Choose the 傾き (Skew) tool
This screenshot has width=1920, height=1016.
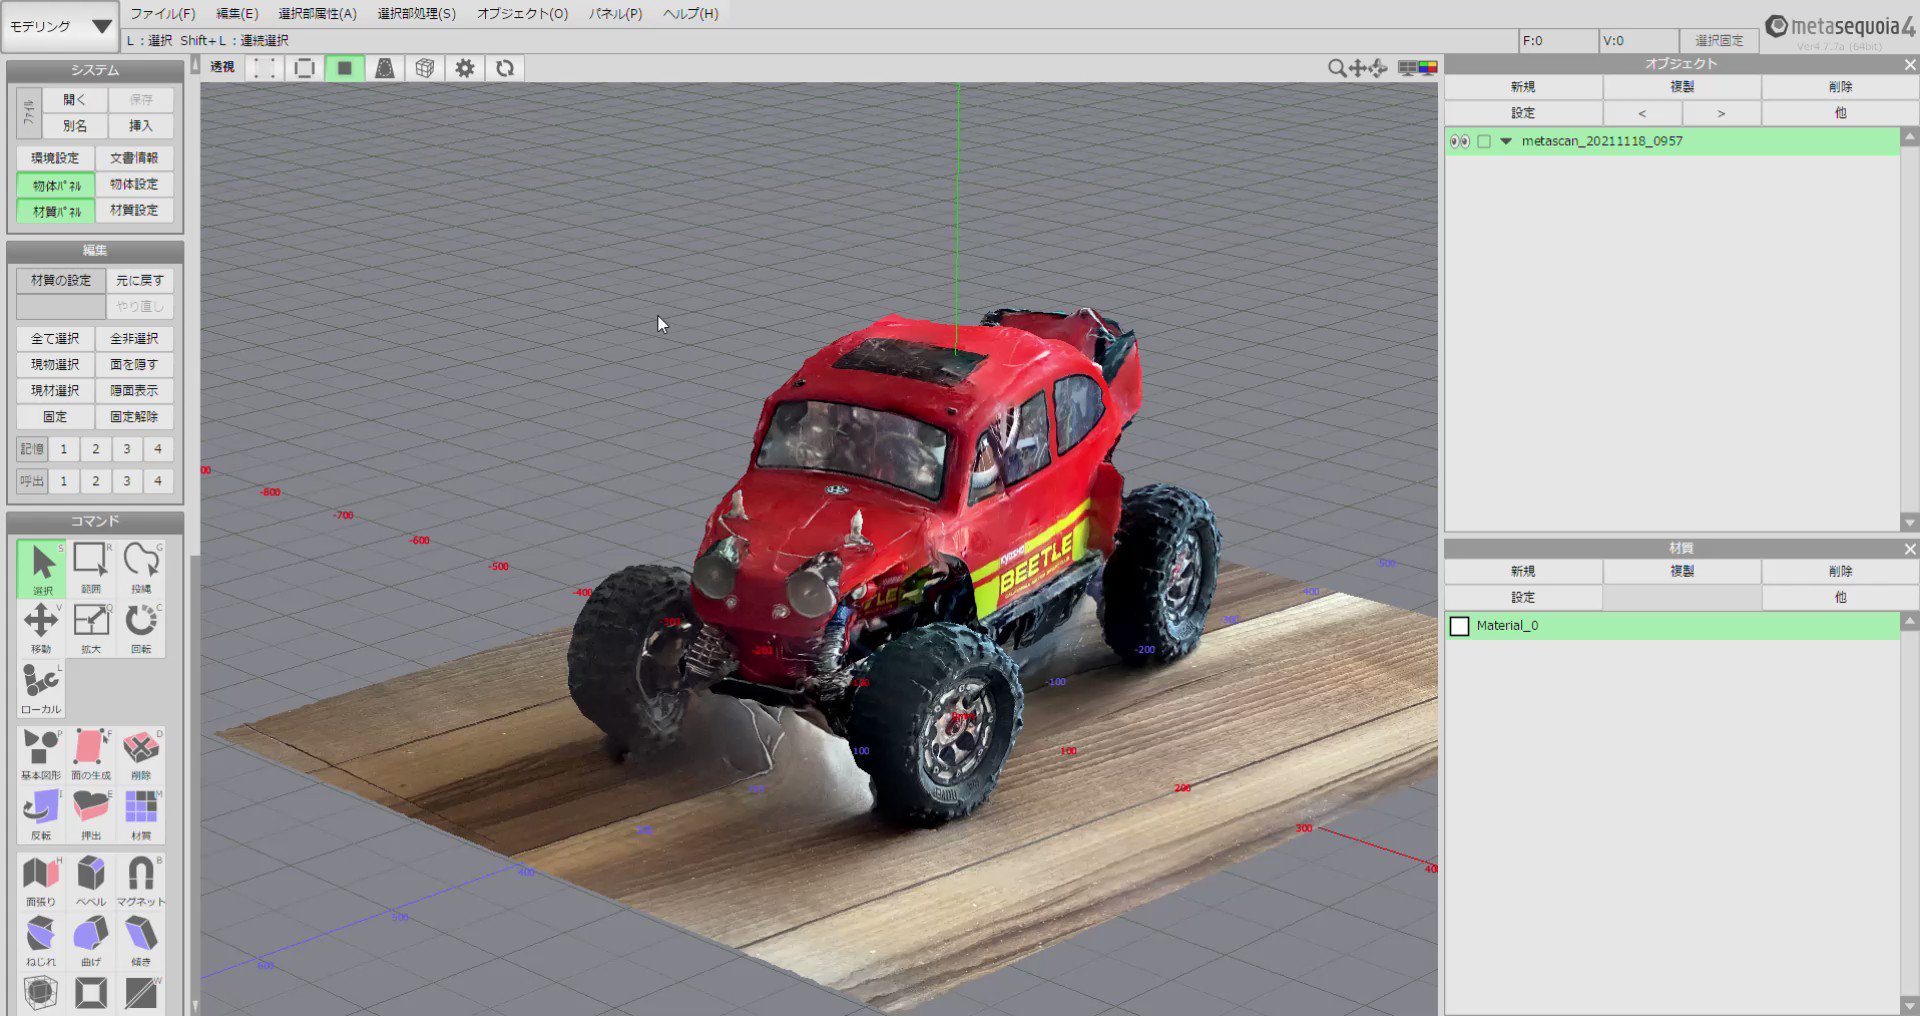(141, 941)
